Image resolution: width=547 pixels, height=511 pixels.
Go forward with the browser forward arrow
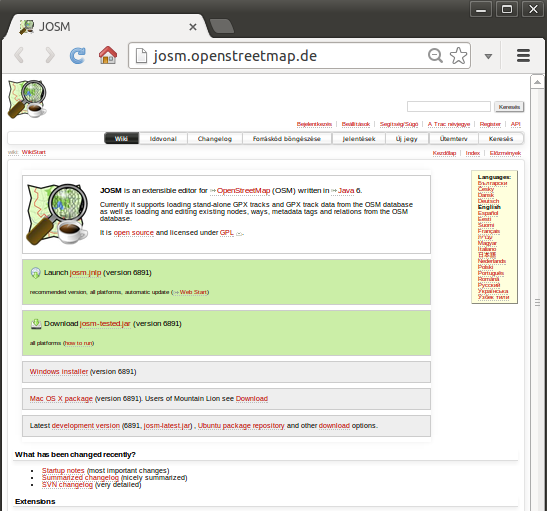pyautogui.click(x=50, y=55)
